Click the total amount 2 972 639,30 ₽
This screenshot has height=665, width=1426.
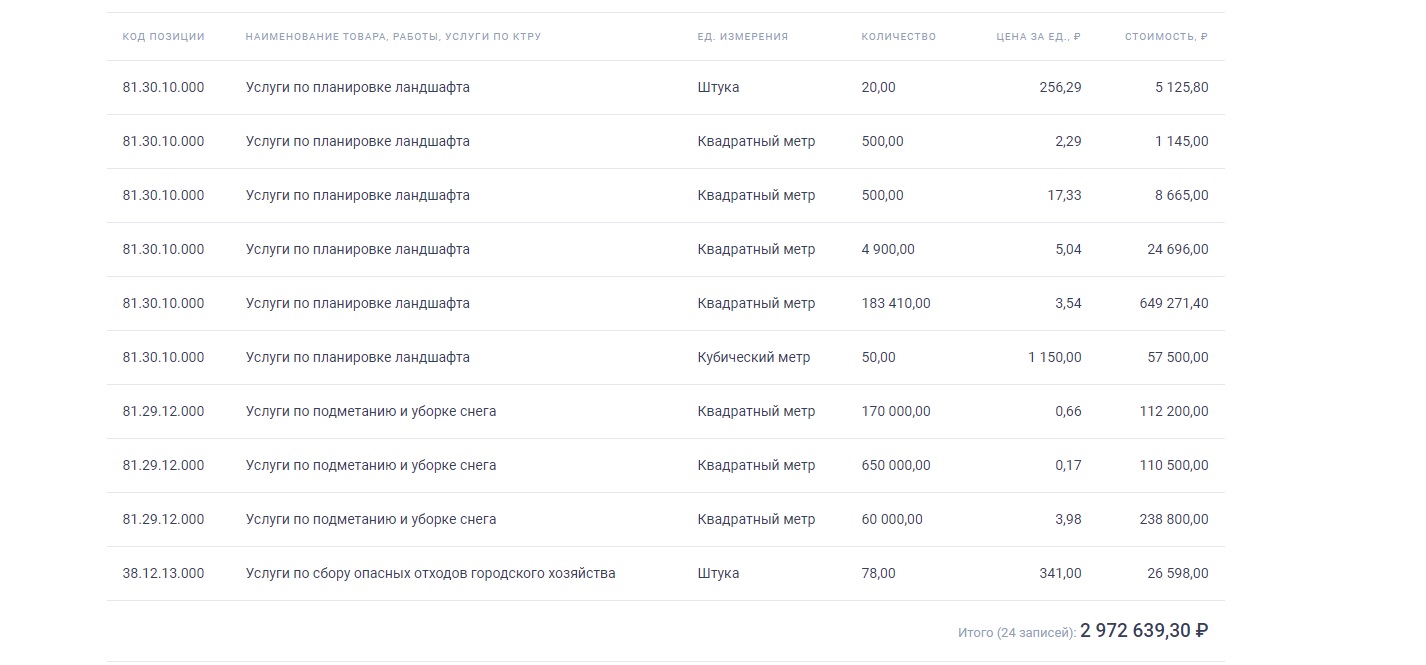1144,631
